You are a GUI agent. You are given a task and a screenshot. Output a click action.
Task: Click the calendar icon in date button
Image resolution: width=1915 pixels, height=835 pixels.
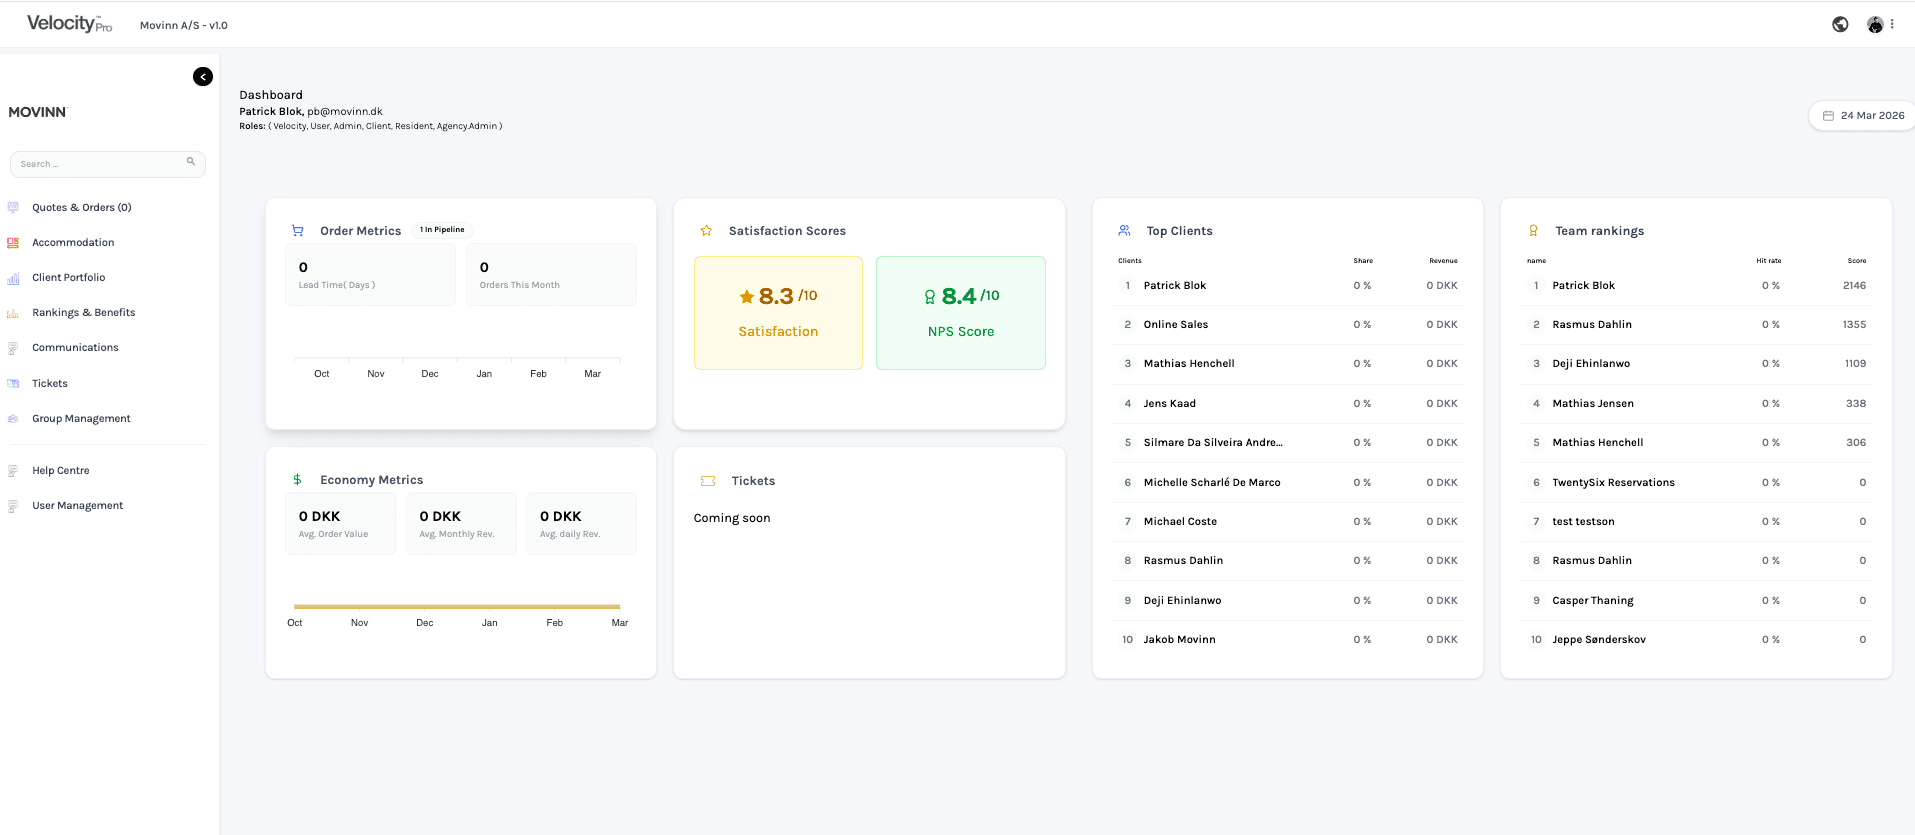click(1828, 115)
